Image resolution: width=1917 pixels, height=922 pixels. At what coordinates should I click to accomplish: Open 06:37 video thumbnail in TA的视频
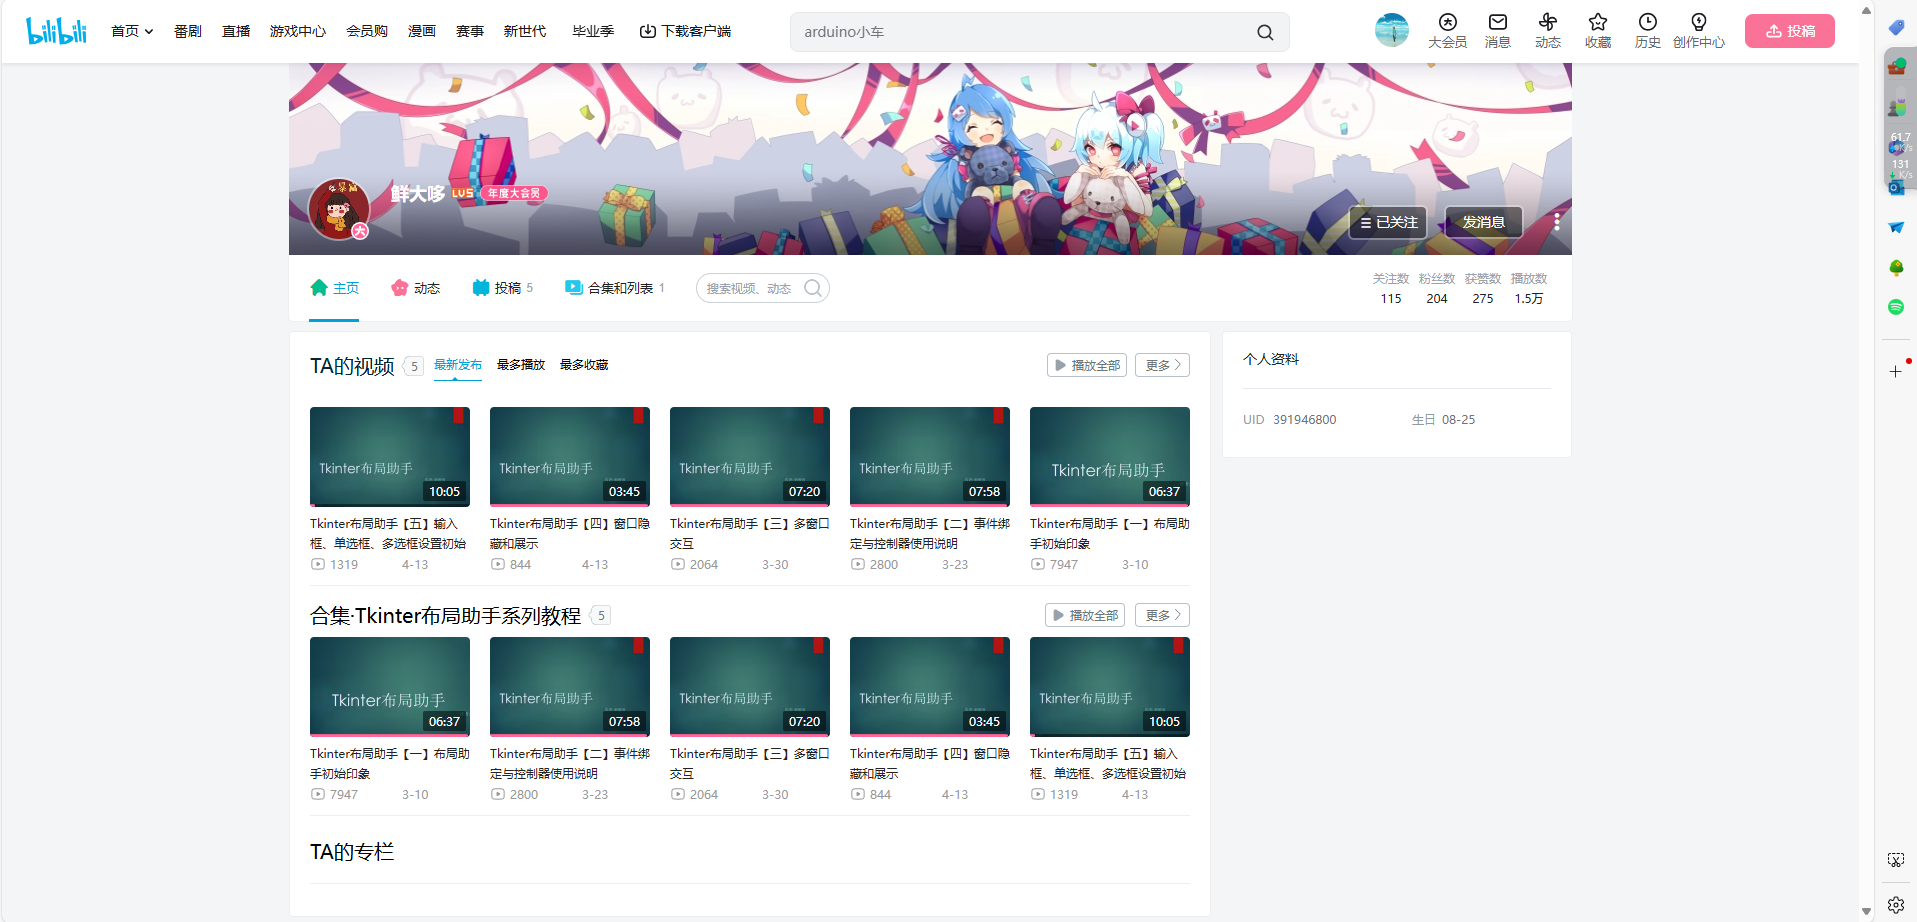[x=1110, y=457]
